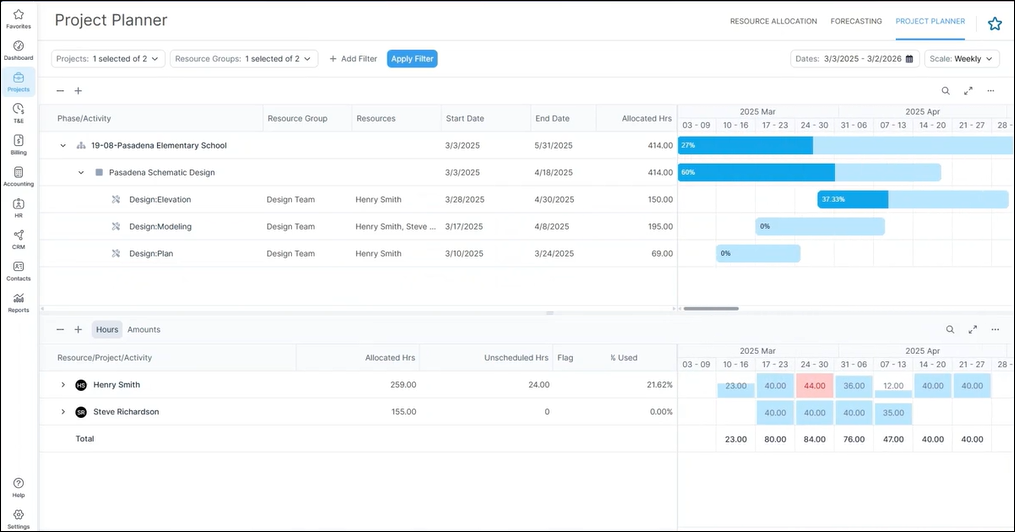
Task: Collapse the Pasadena Schematic Design phase
Action: coord(81,173)
